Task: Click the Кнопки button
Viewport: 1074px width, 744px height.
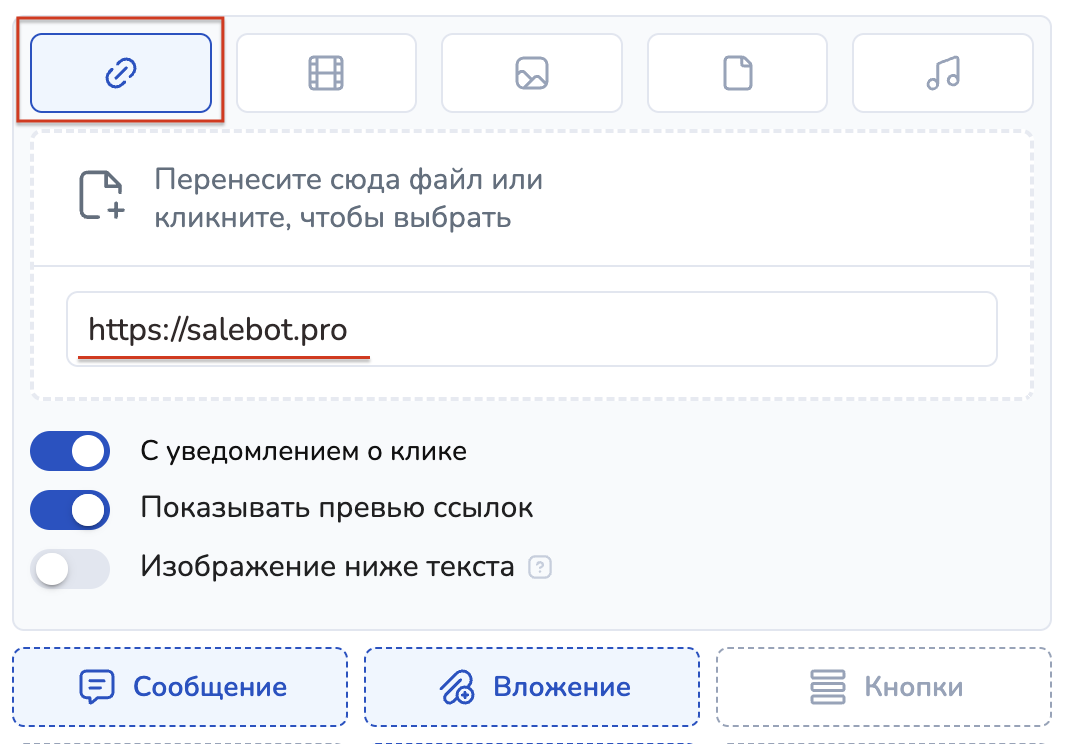Action: click(884, 687)
